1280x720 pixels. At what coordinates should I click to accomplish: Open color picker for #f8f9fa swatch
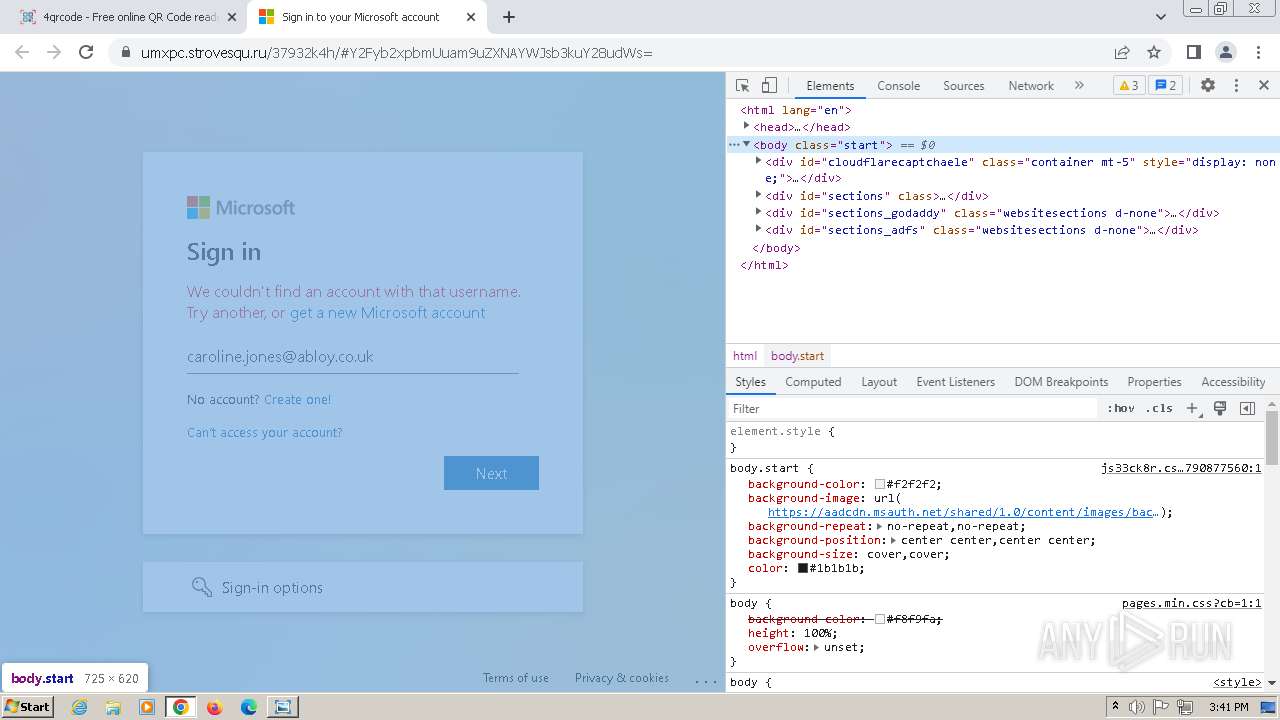coord(880,619)
